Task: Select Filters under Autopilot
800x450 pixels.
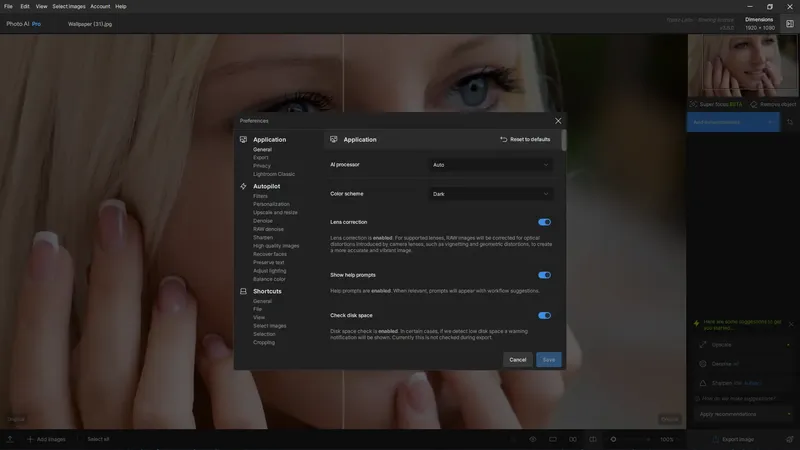Action: point(260,196)
